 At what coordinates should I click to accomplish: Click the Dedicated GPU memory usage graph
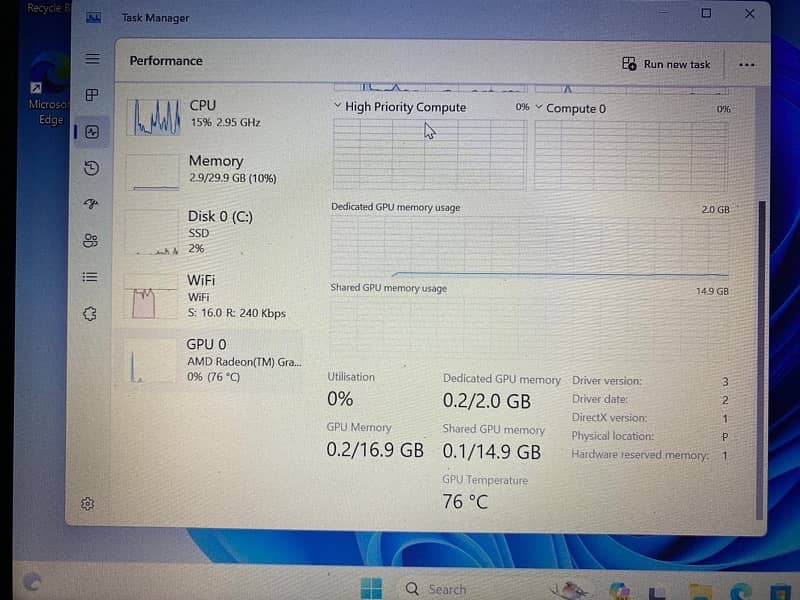pyautogui.click(x=530, y=246)
